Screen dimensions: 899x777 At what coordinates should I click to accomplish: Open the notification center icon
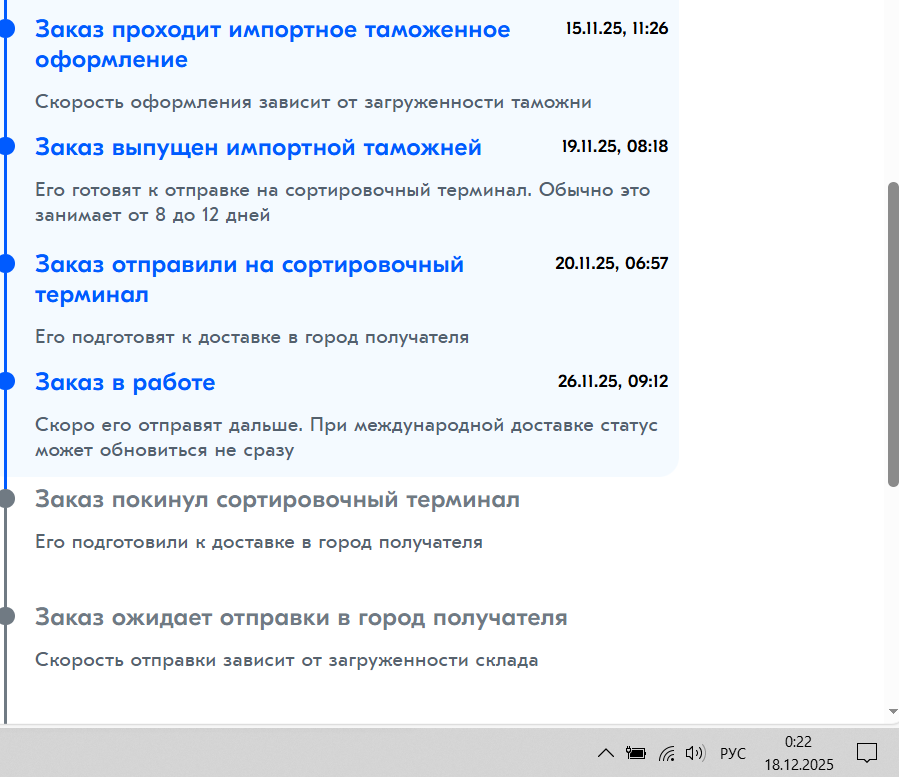coord(867,753)
